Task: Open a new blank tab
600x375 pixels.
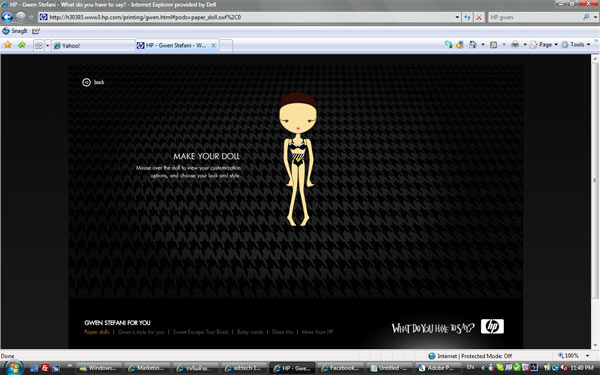Action: [x=226, y=46]
